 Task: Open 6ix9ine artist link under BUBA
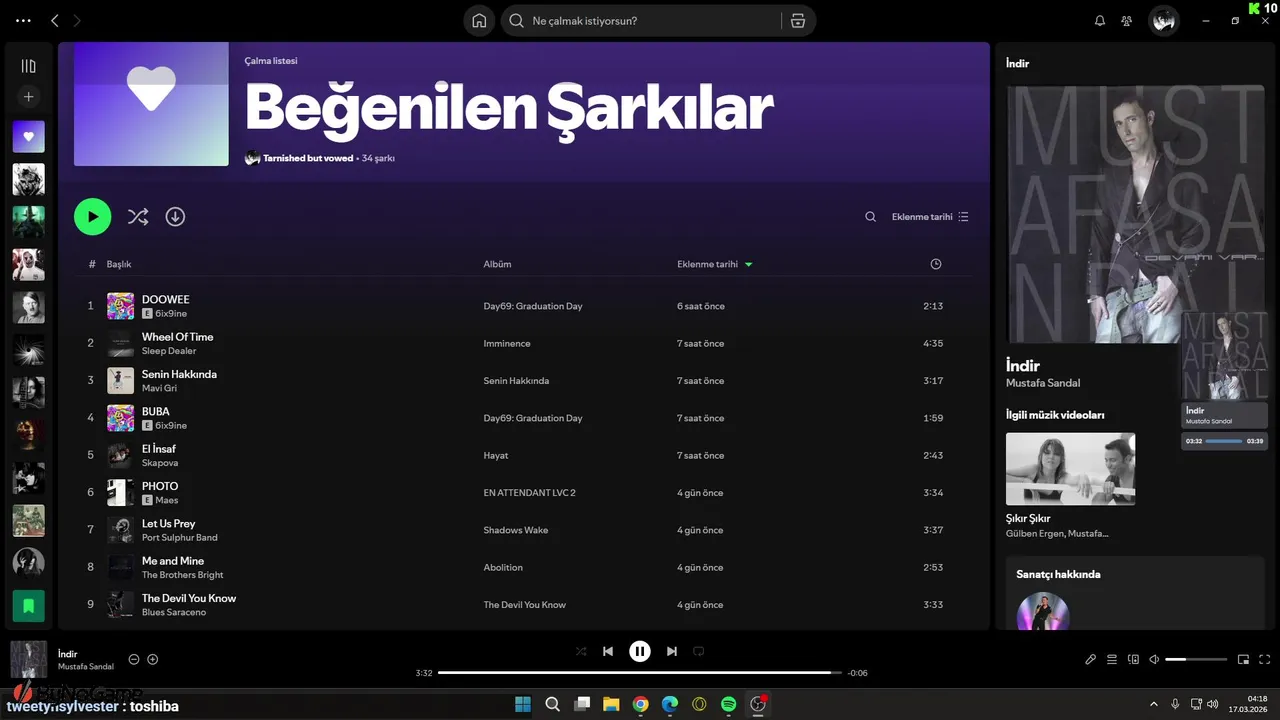171,426
